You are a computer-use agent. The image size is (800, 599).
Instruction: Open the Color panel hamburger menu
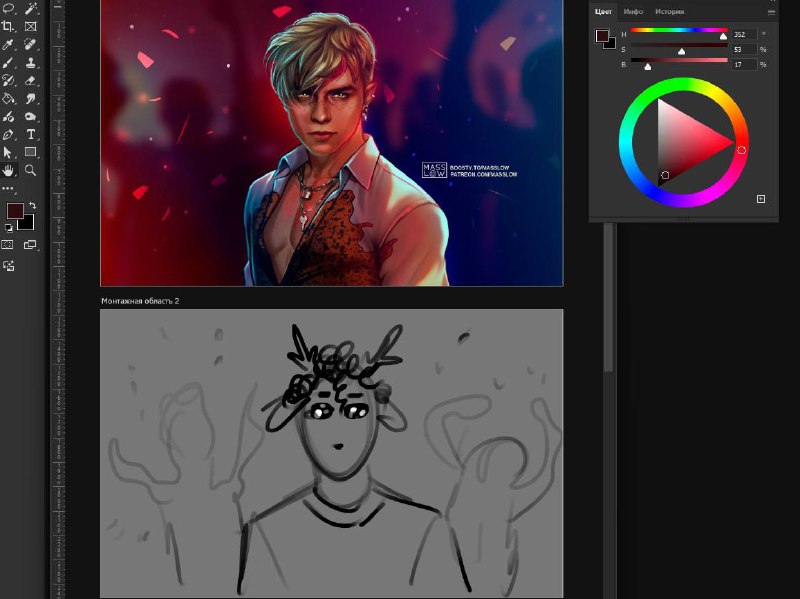(x=771, y=12)
